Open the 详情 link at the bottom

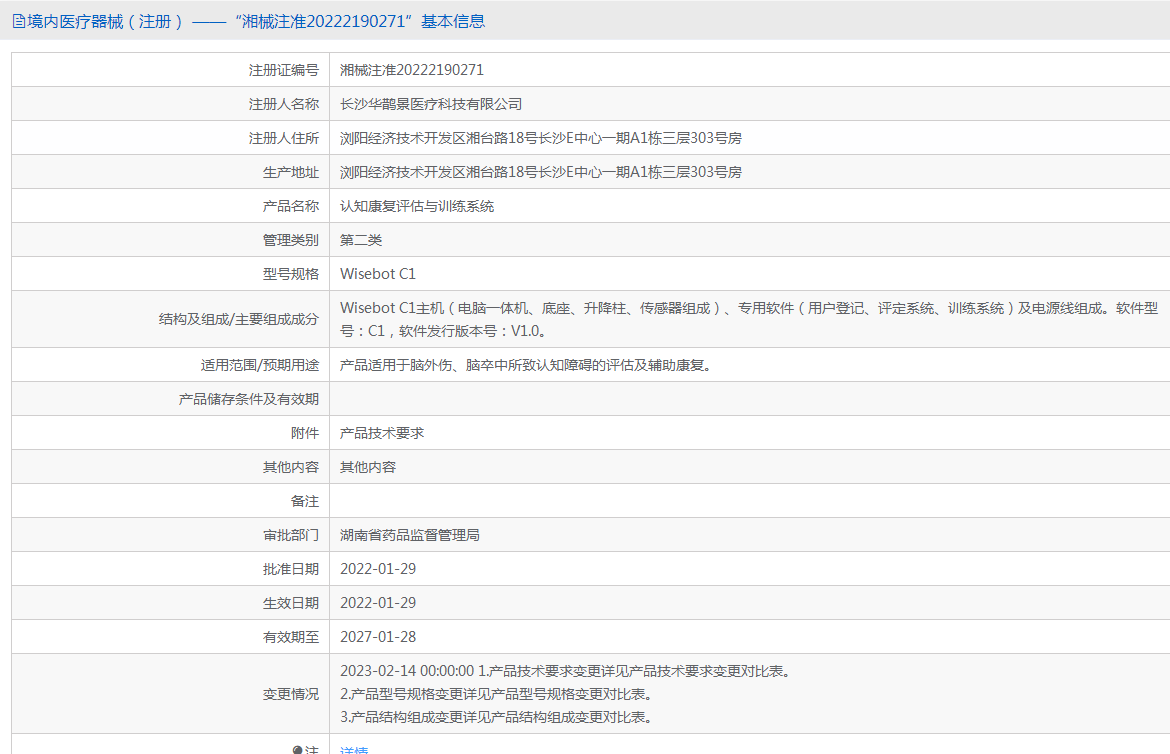pos(354,750)
